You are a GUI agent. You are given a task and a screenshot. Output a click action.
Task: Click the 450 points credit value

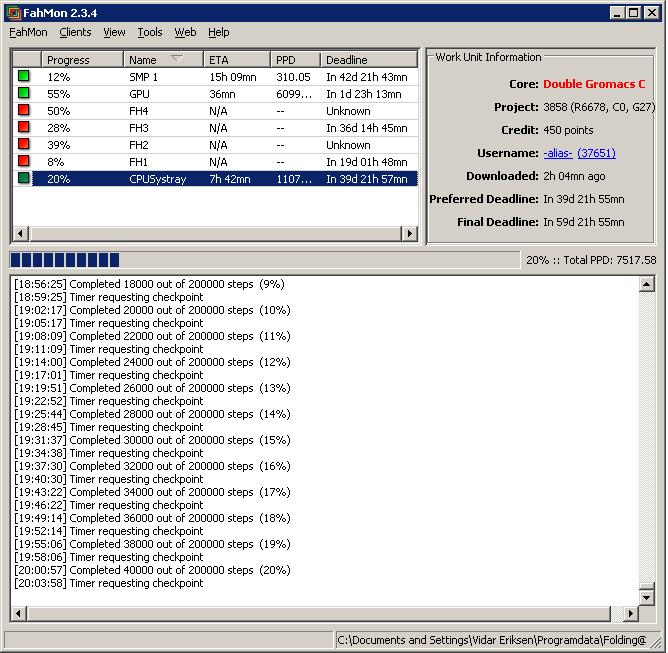(568, 130)
